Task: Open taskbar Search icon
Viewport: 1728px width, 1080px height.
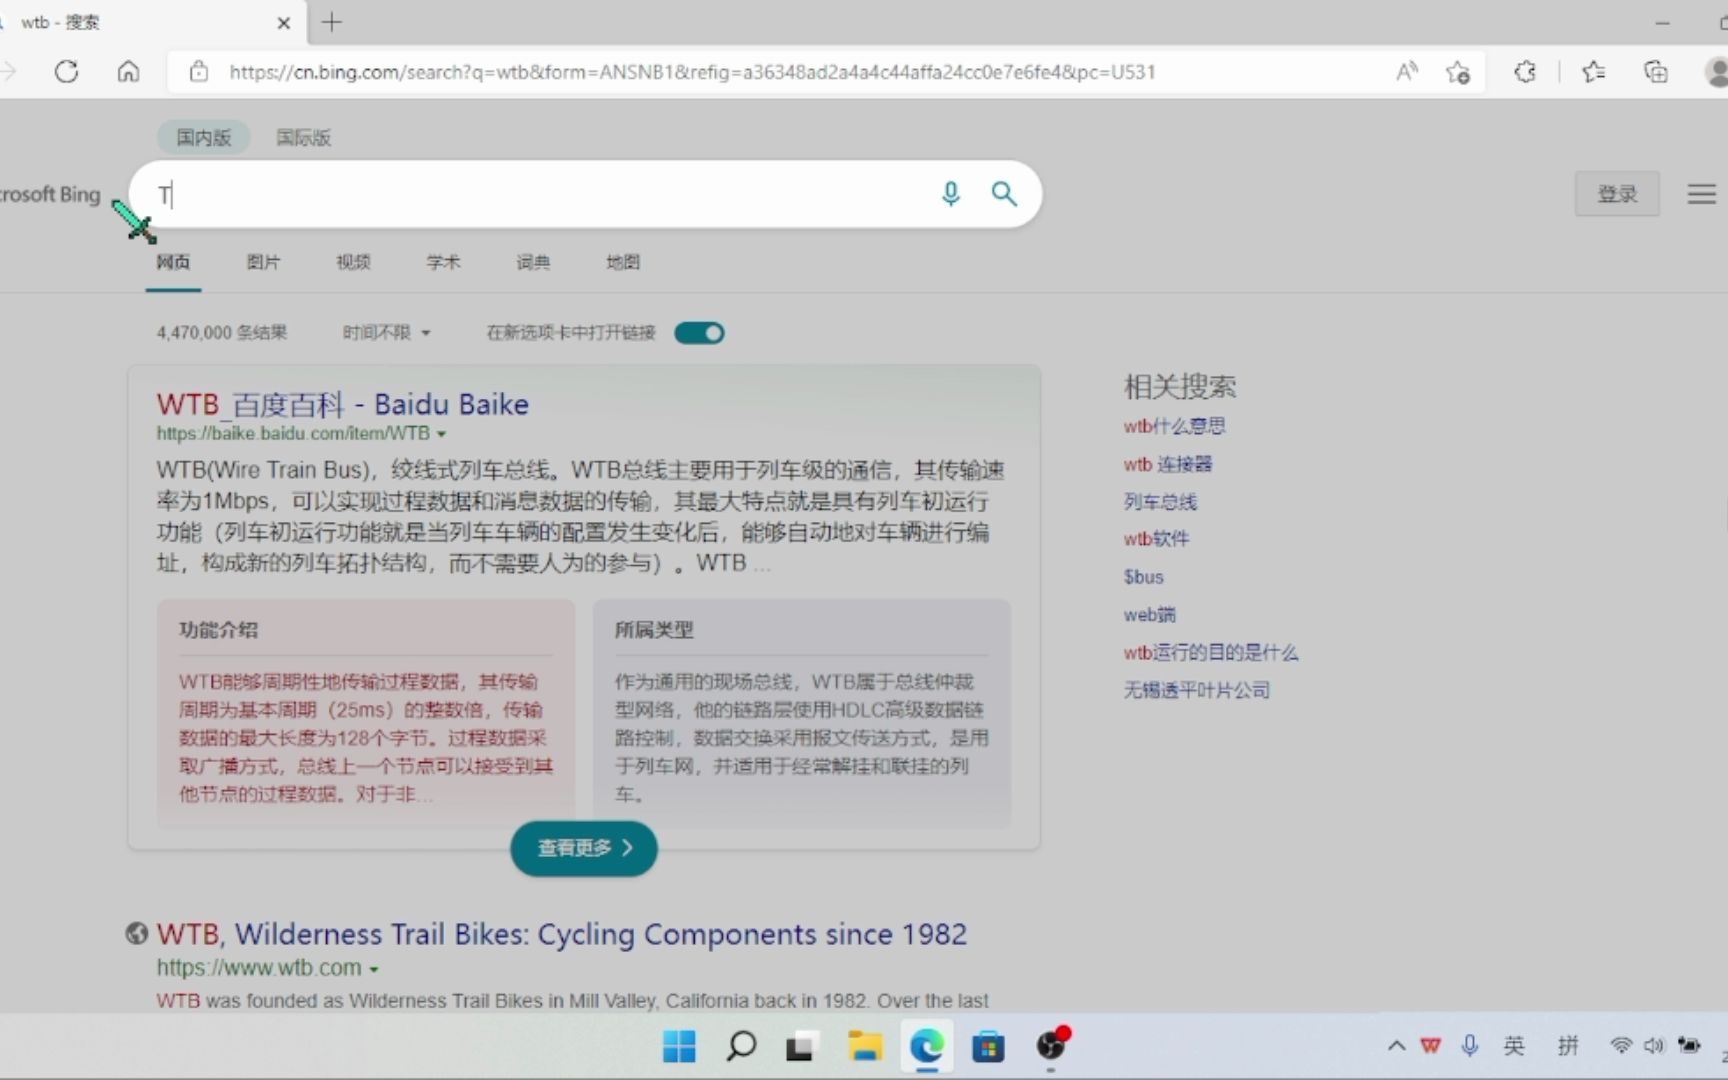Action: point(741,1047)
